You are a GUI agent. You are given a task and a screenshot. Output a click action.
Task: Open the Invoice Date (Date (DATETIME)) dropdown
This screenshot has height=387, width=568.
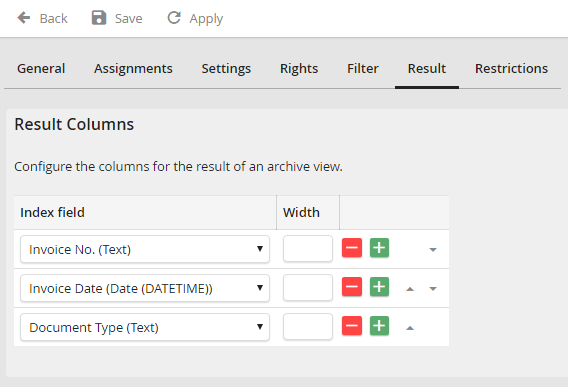[x=145, y=288]
